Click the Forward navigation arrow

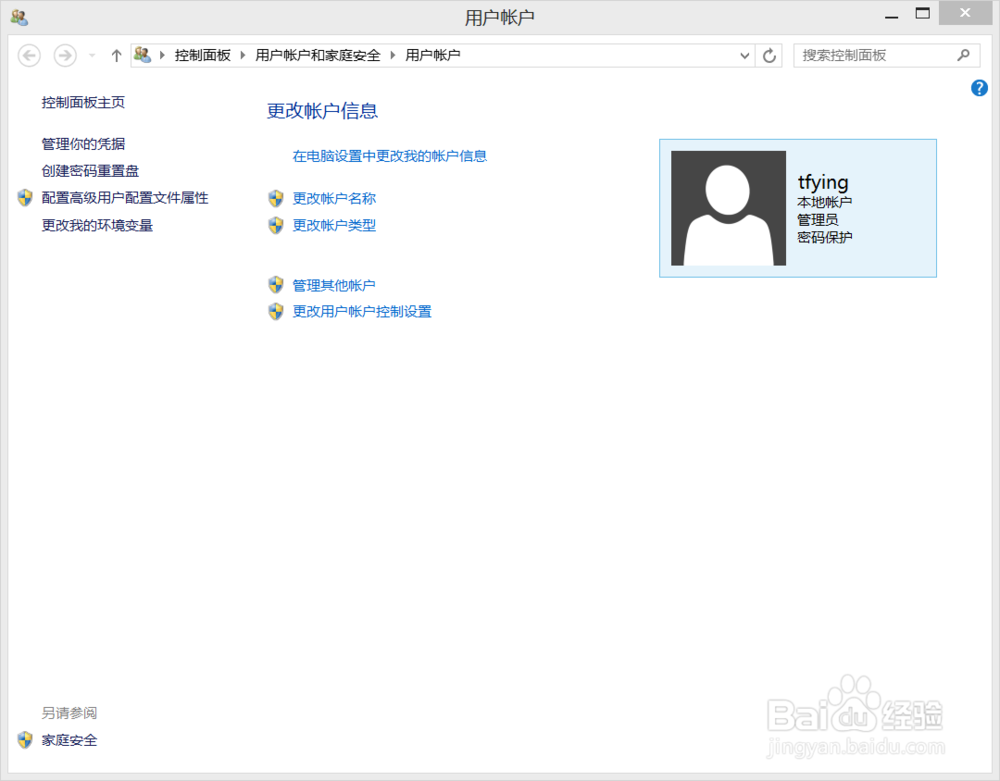click(x=64, y=55)
